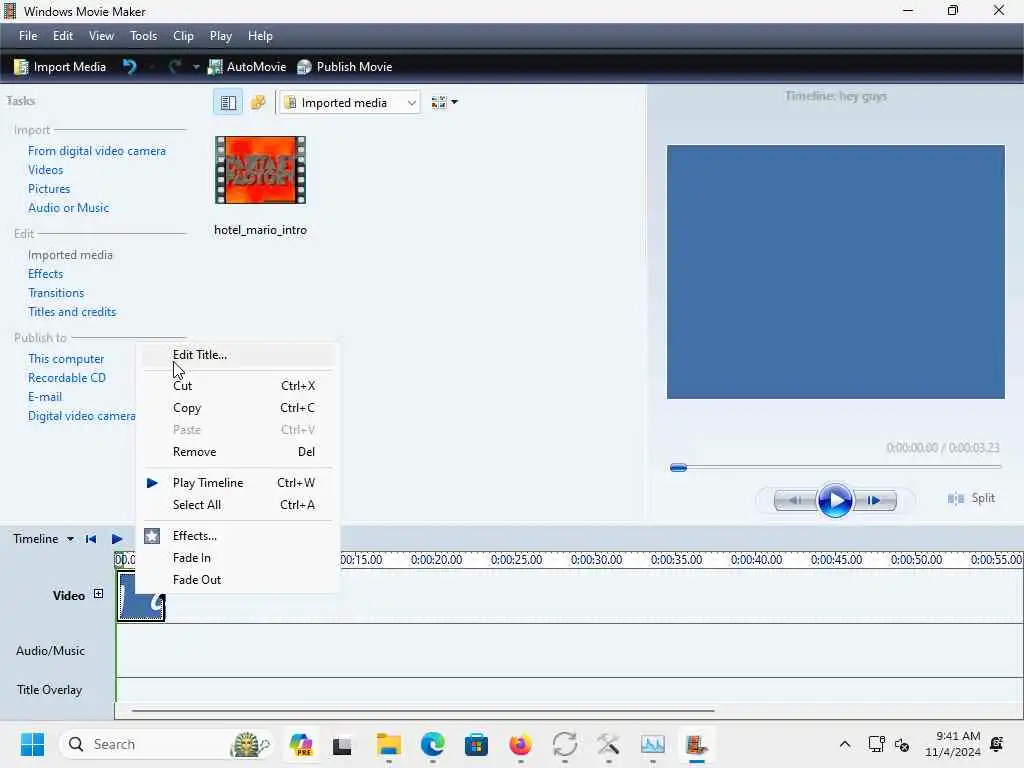Click the Undo arrow icon
Viewport: 1024px width, 768px height.
[x=129, y=67]
